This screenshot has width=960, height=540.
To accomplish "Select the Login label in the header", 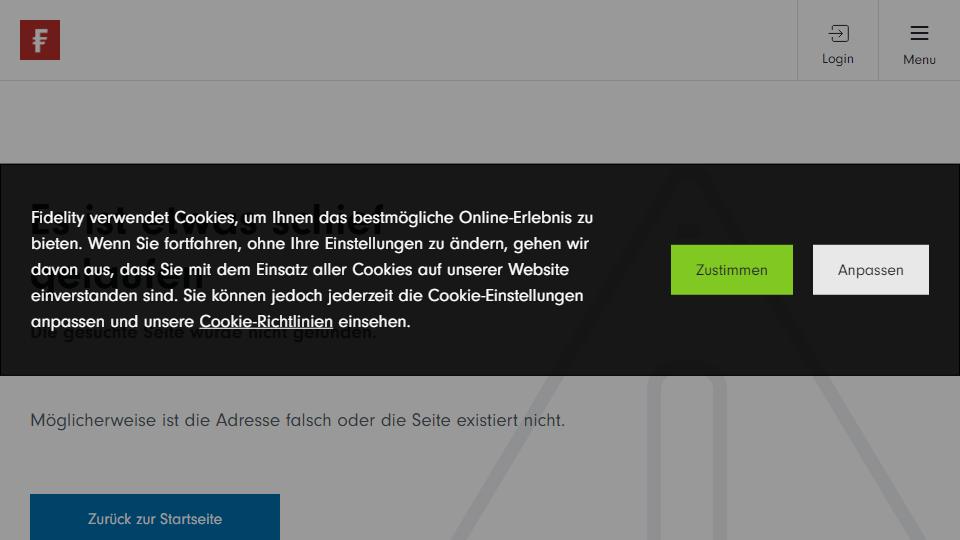I will (838, 59).
